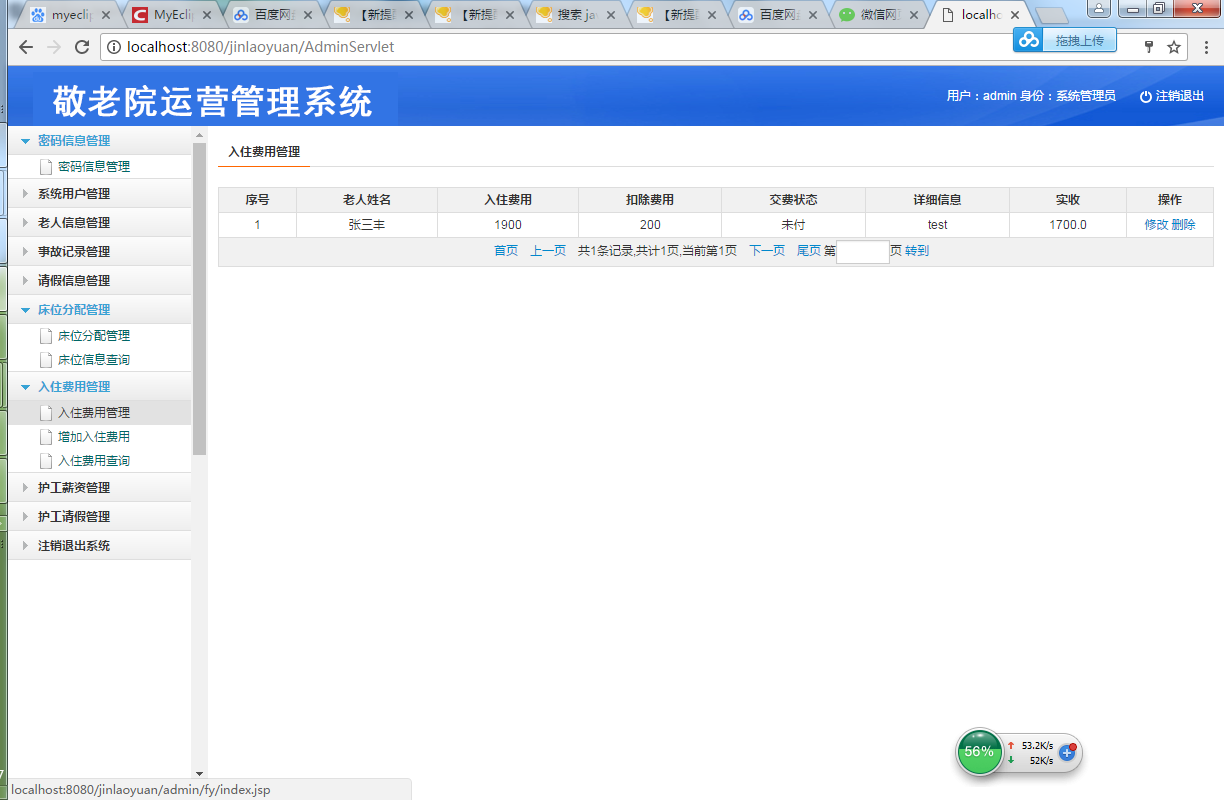Click 上一页 pagination link
This screenshot has width=1224, height=800.
[x=548, y=251]
